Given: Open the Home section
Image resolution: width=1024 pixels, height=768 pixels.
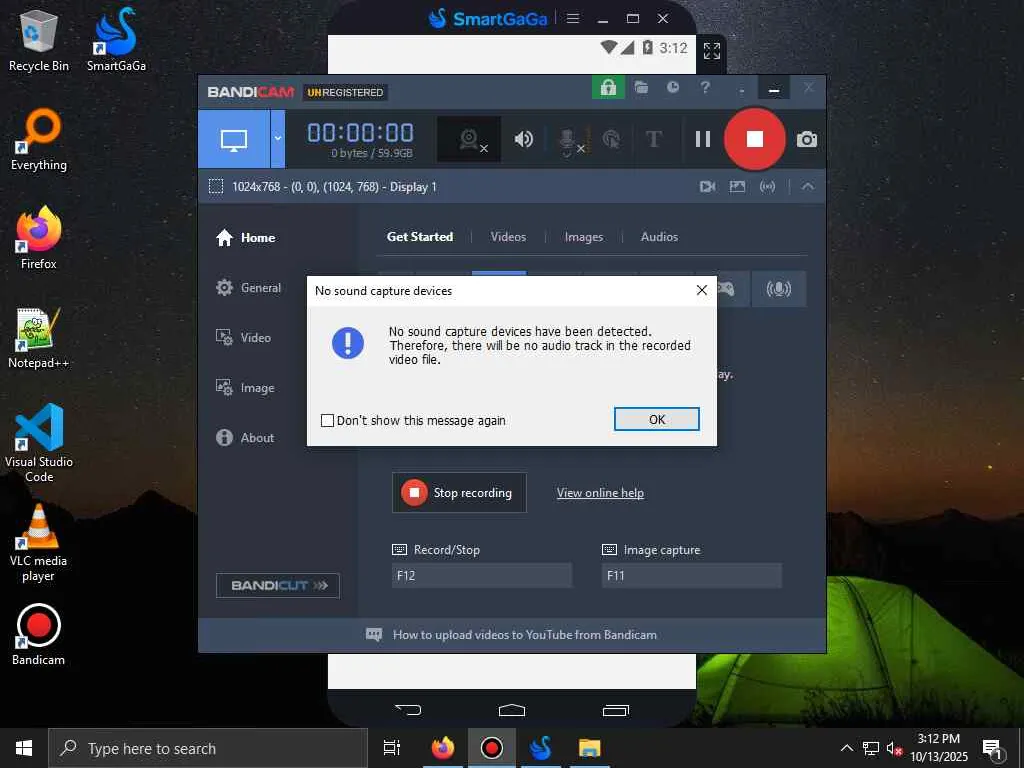Looking at the screenshot, I should pos(246,238).
